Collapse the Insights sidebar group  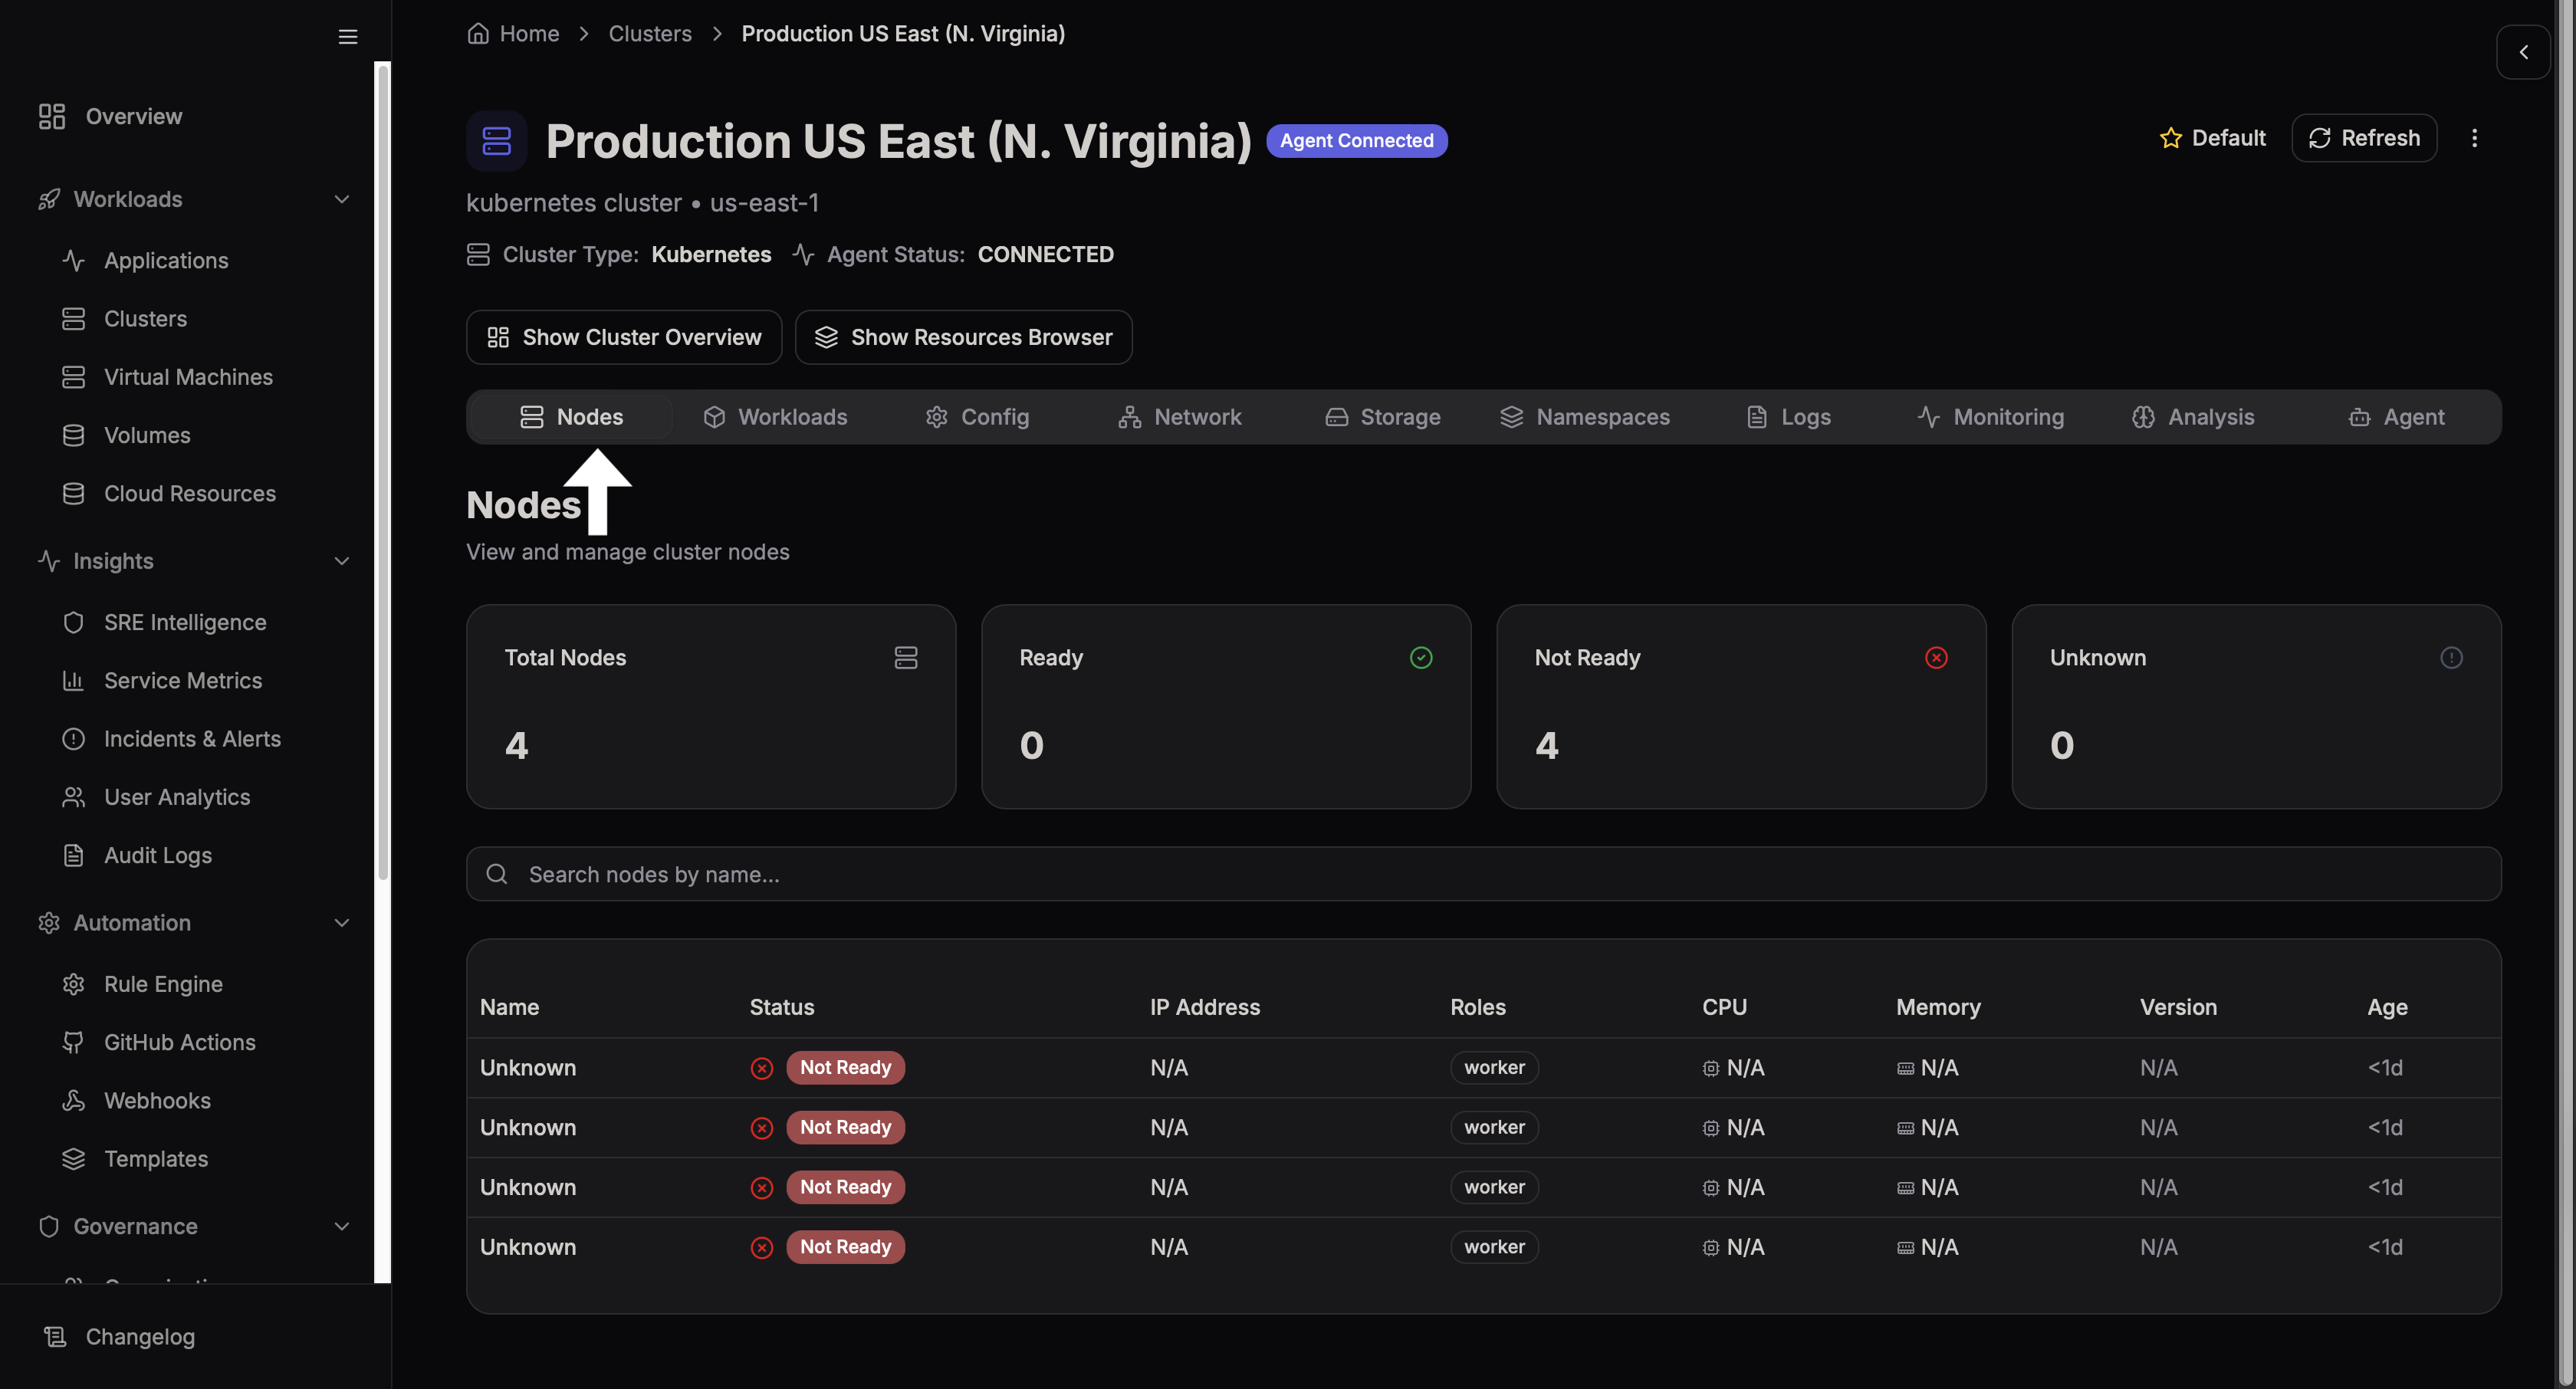point(341,561)
